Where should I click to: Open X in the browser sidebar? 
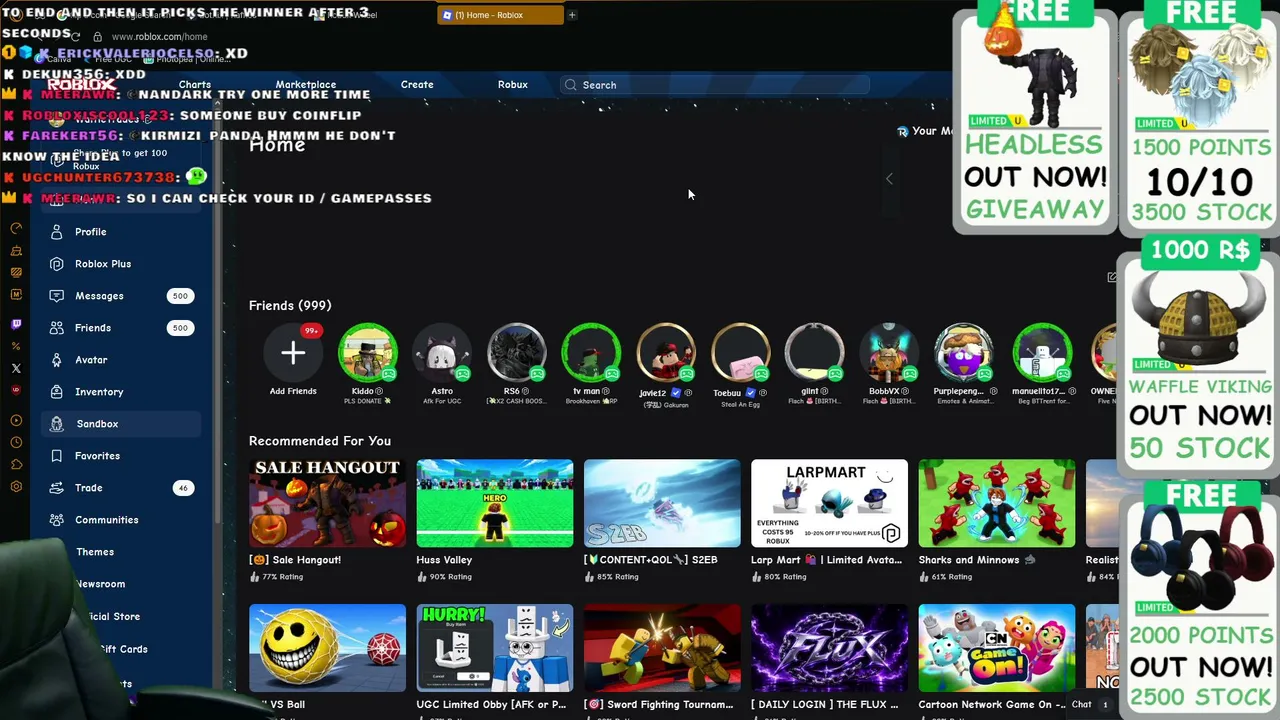pyautogui.click(x=16, y=368)
